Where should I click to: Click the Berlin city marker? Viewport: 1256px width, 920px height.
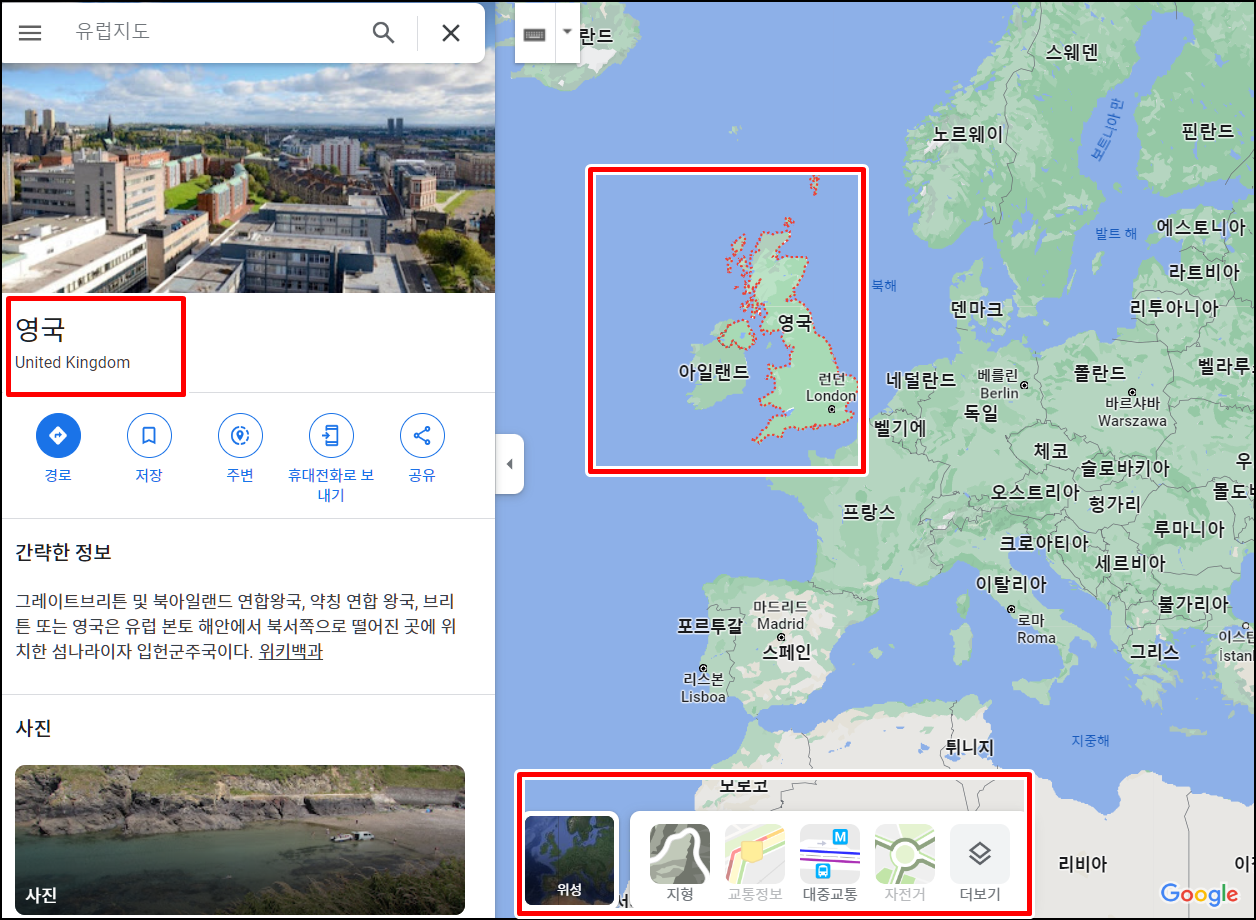pos(1024,384)
